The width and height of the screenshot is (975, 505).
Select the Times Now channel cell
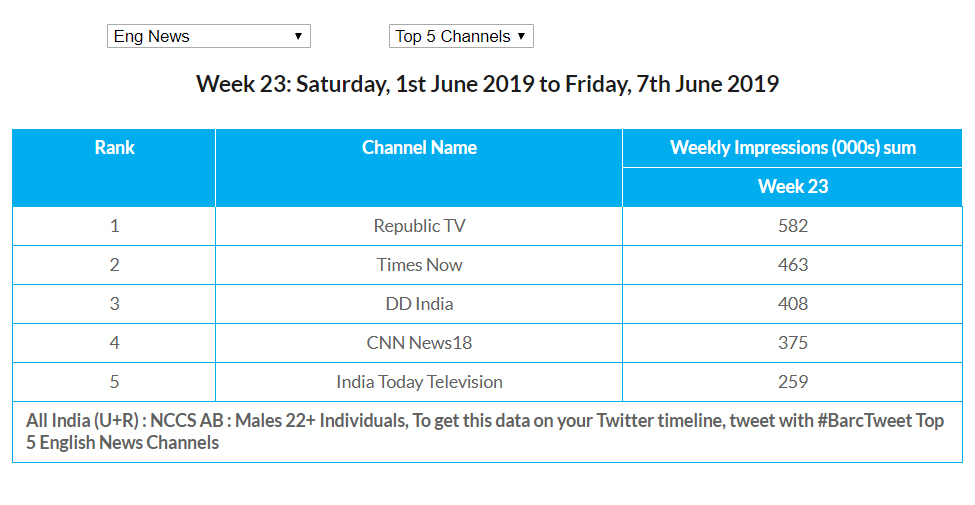(x=419, y=265)
